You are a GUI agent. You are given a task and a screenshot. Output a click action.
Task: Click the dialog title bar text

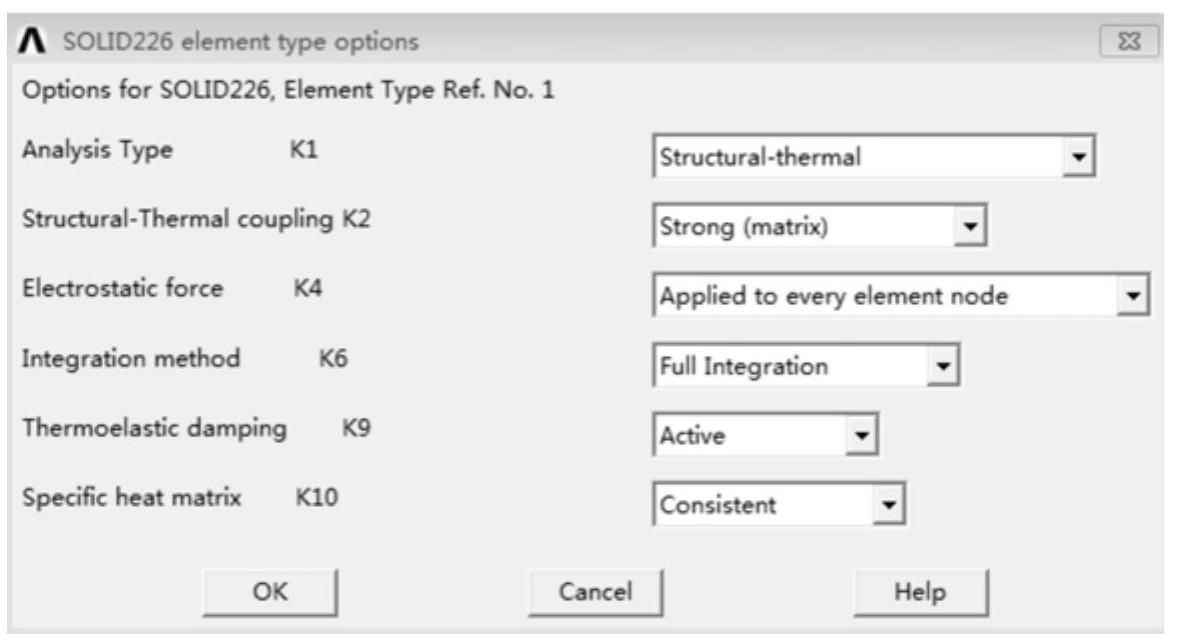pyautogui.click(x=241, y=43)
